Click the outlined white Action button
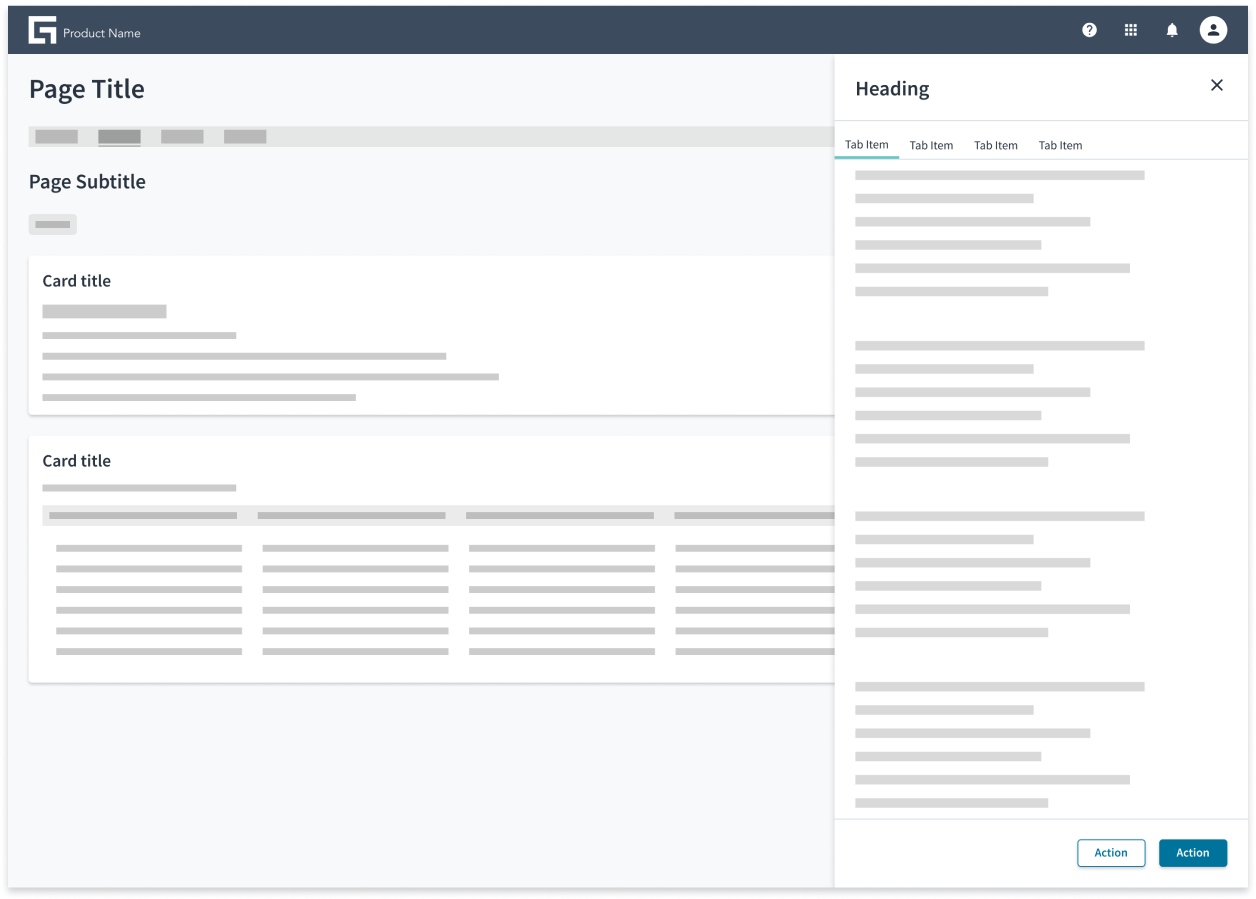The image size is (1256, 899). tap(1111, 853)
